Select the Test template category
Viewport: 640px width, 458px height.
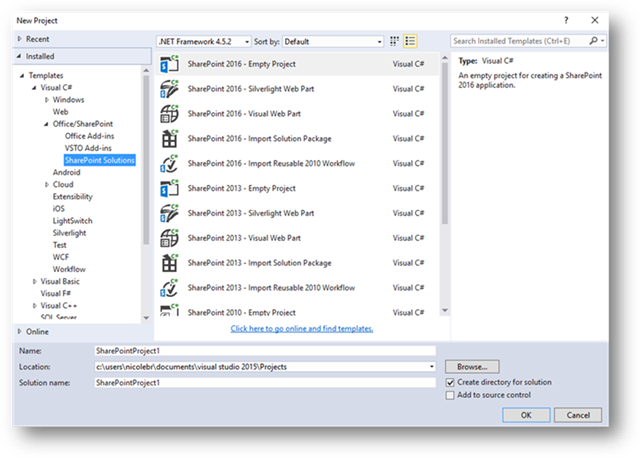(60, 245)
